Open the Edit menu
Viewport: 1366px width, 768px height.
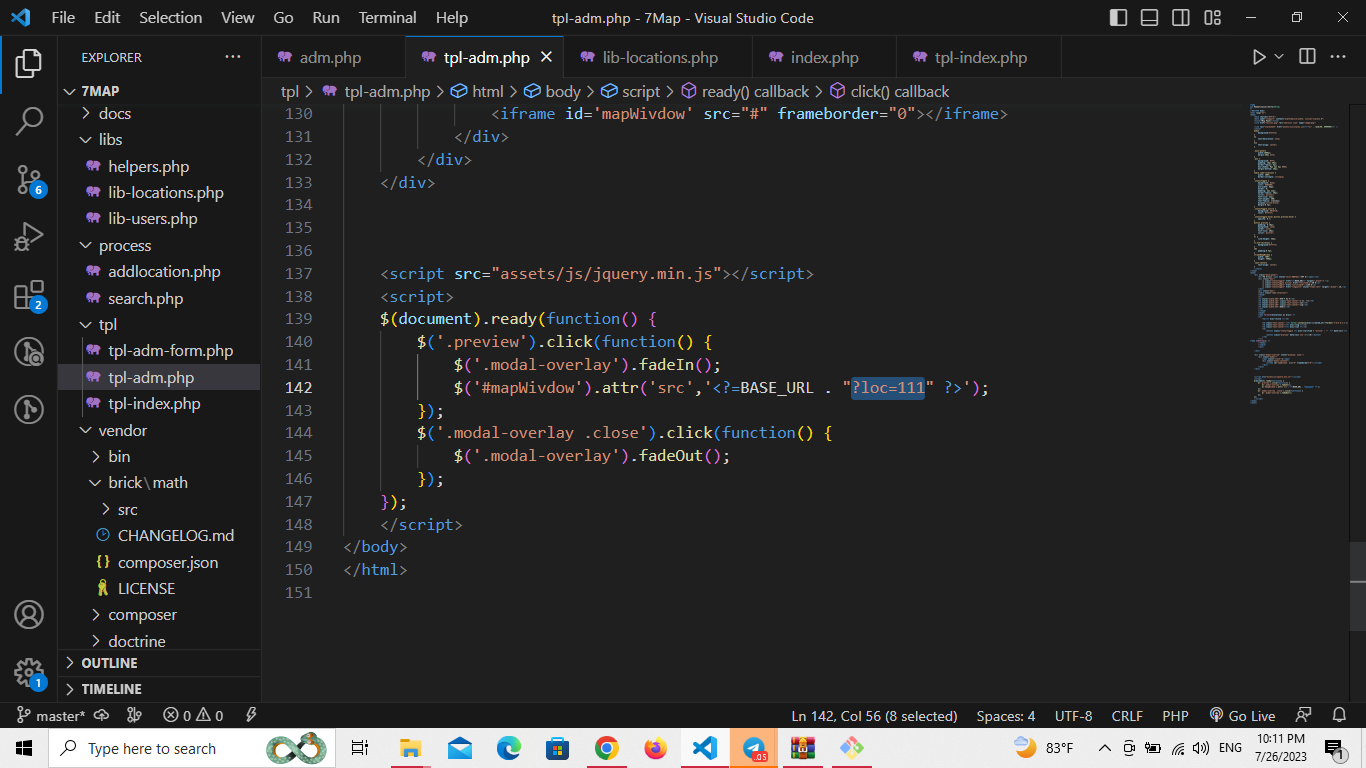coord(107,18)
